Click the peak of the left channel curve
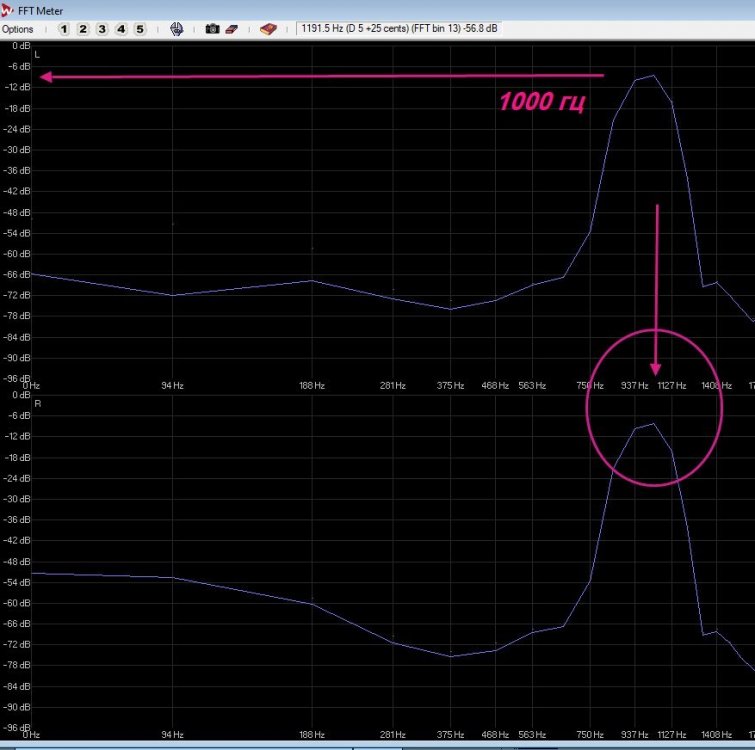 [x=654, y=76]
